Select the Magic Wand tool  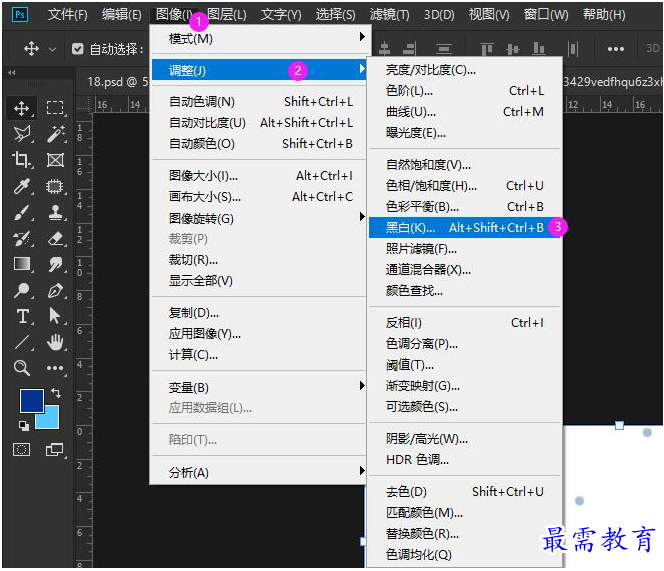click(55, 134)
